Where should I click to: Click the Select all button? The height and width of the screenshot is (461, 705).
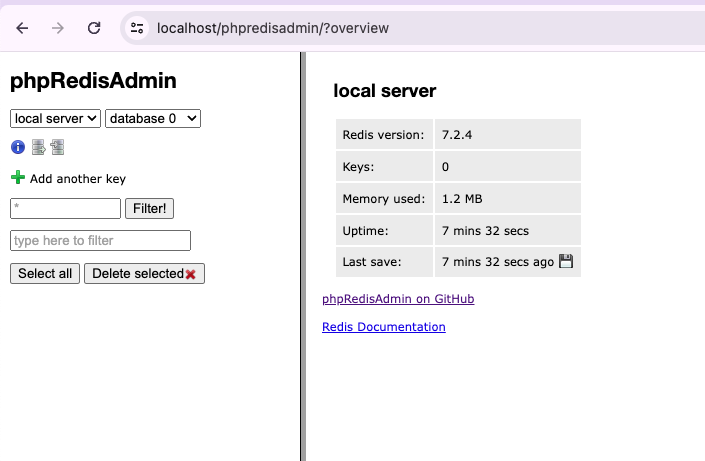click(x=45, y=273)
